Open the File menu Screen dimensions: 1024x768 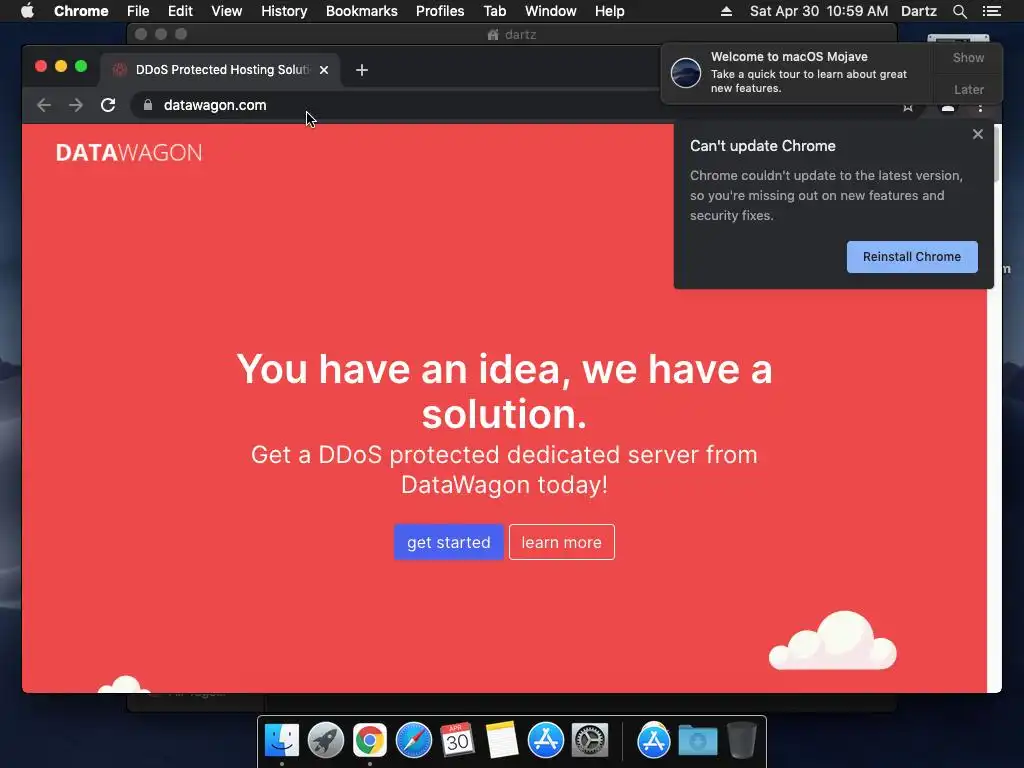(138, 11)
